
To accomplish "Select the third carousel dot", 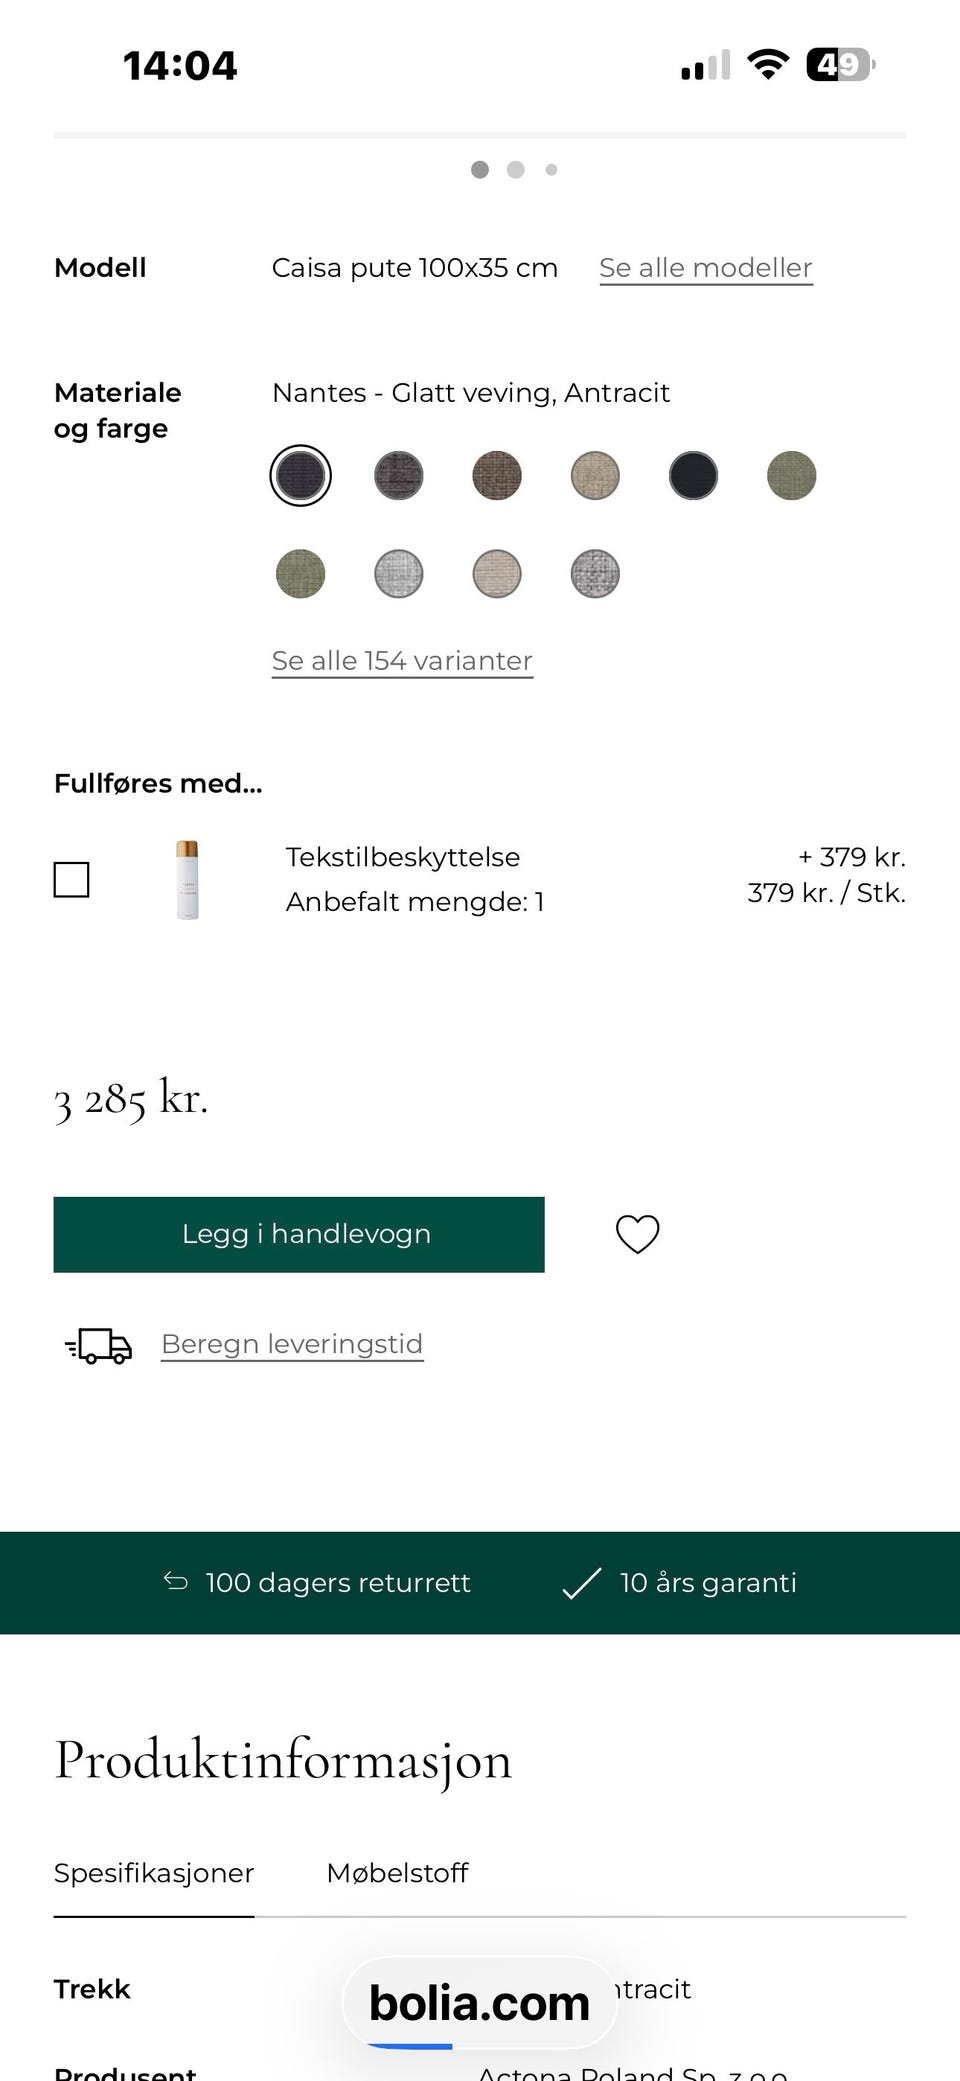I will pos(551,170).
